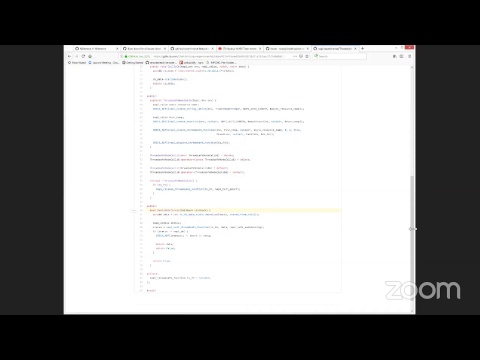
Task: Open the Getting Started bookmark
Action: click(133, 63)
